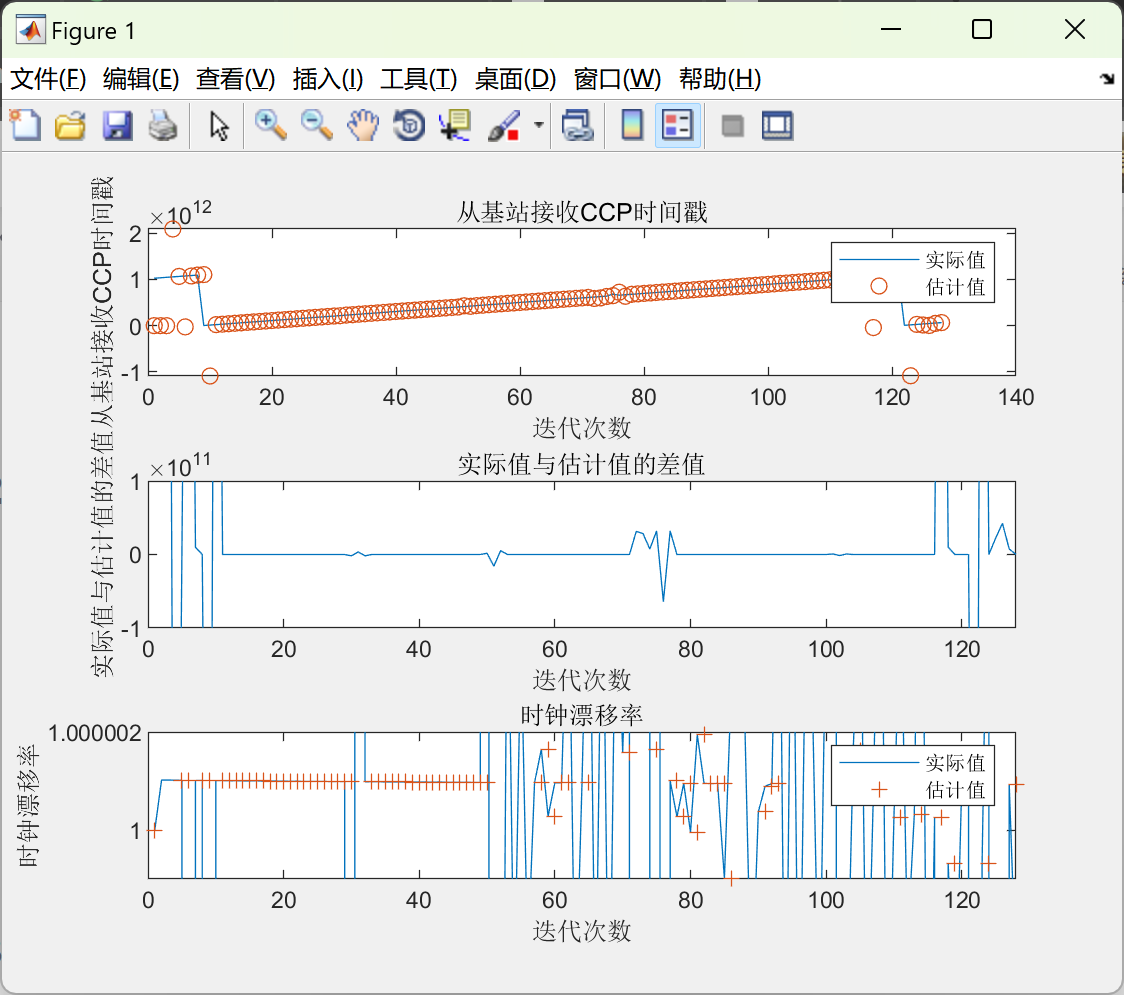Toggle the Insert Legend toolbar button

[x=677, y=125]
